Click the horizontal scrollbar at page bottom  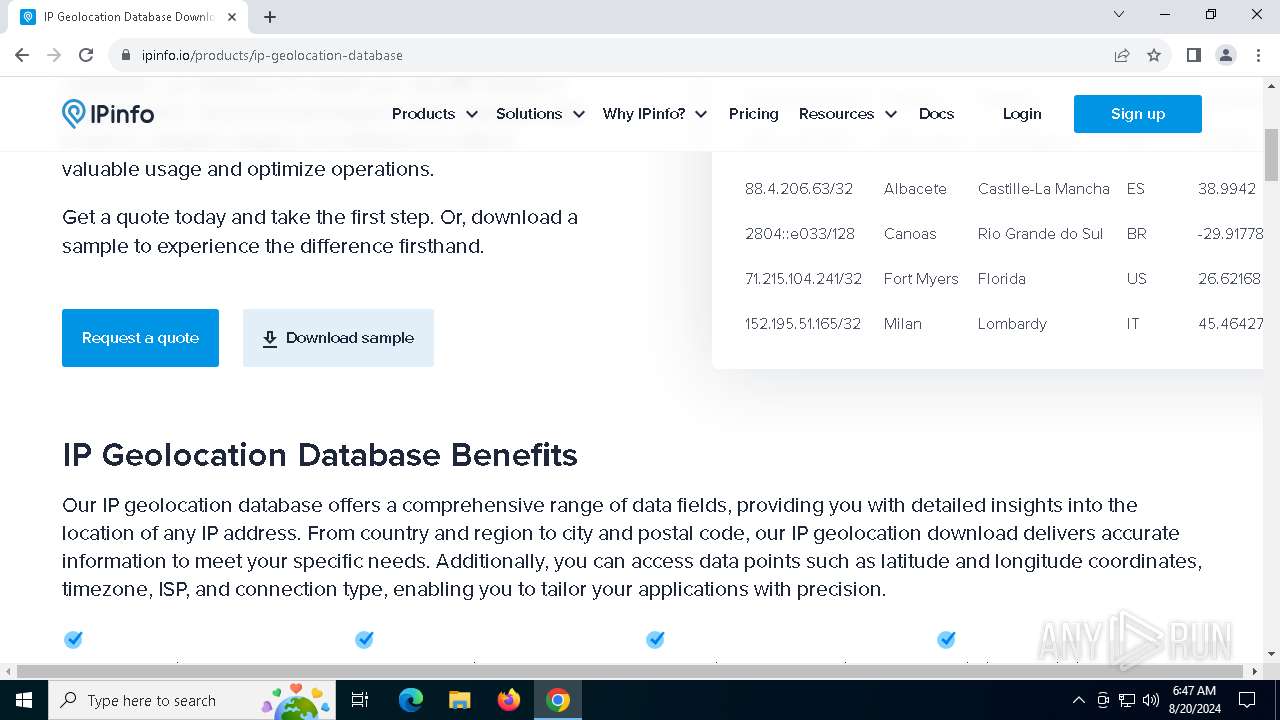pos(630,671)
